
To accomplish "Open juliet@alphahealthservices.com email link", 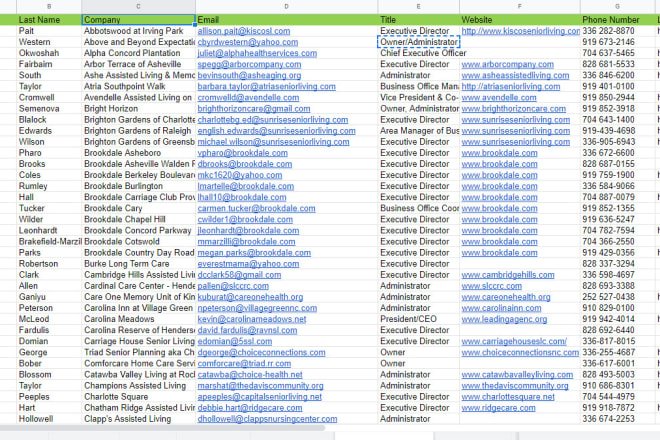I will 257,53.
